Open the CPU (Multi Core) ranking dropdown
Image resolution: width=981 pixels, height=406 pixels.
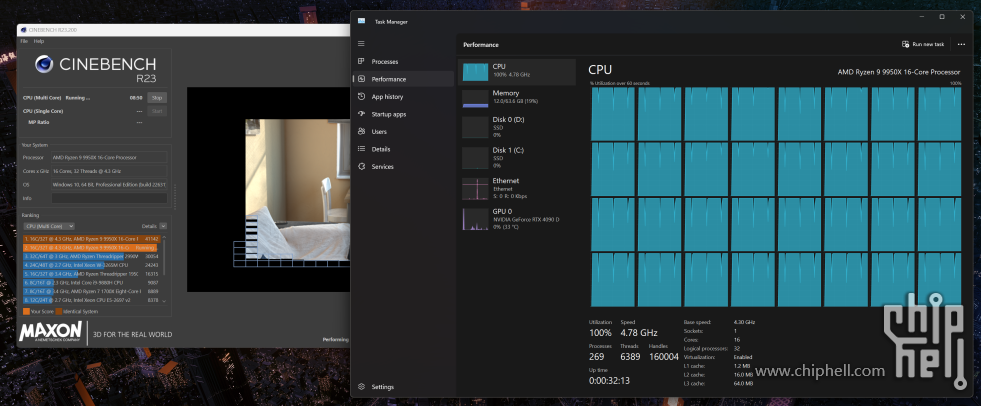pos(49,226)
